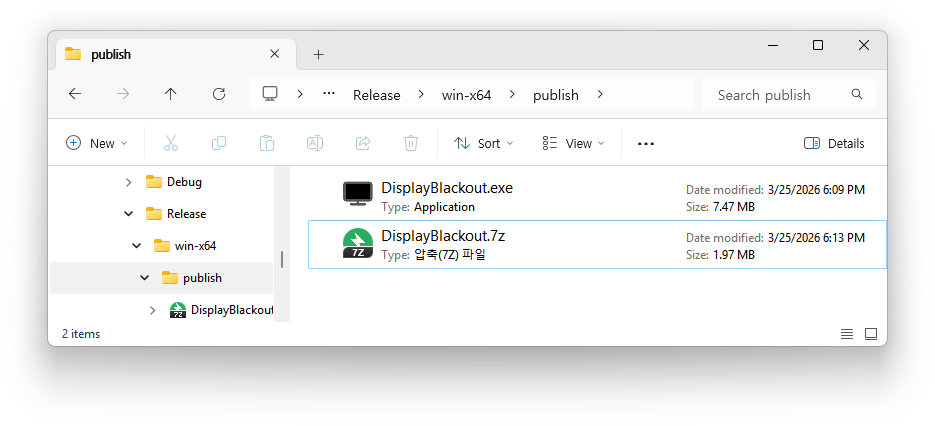This screenshot has width=935, height=426.
Task: Open a new tab with plus button
Action: click(x=318, y=54)
